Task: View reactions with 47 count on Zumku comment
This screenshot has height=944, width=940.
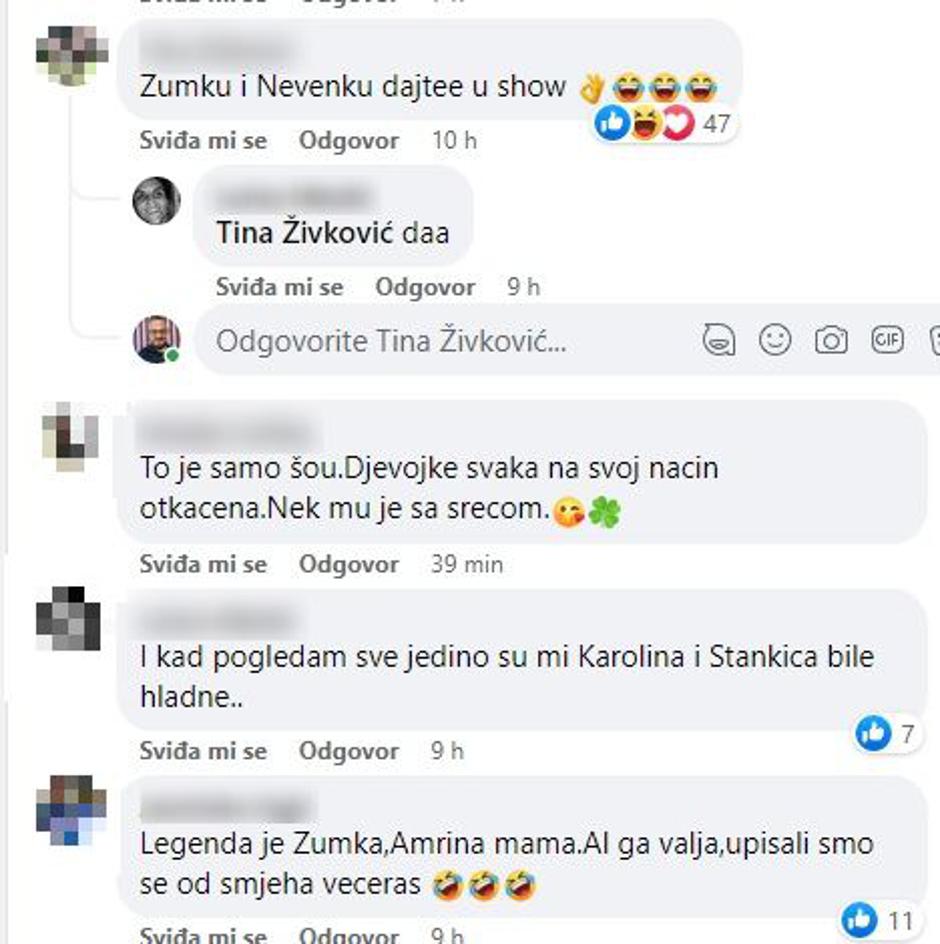Action: pyautogui.click(x=662, y=123)
